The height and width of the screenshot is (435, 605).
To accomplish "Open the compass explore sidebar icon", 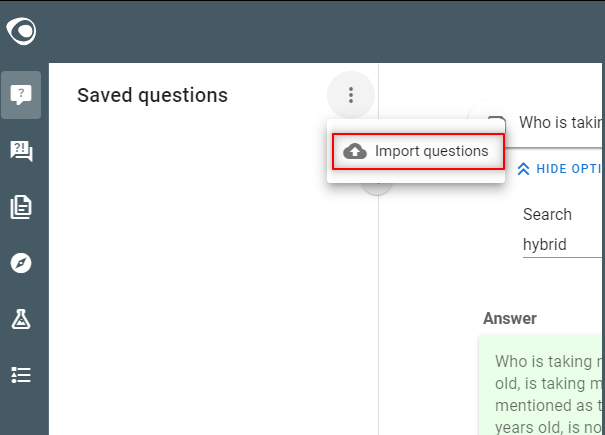I will [x=21, y=263].
